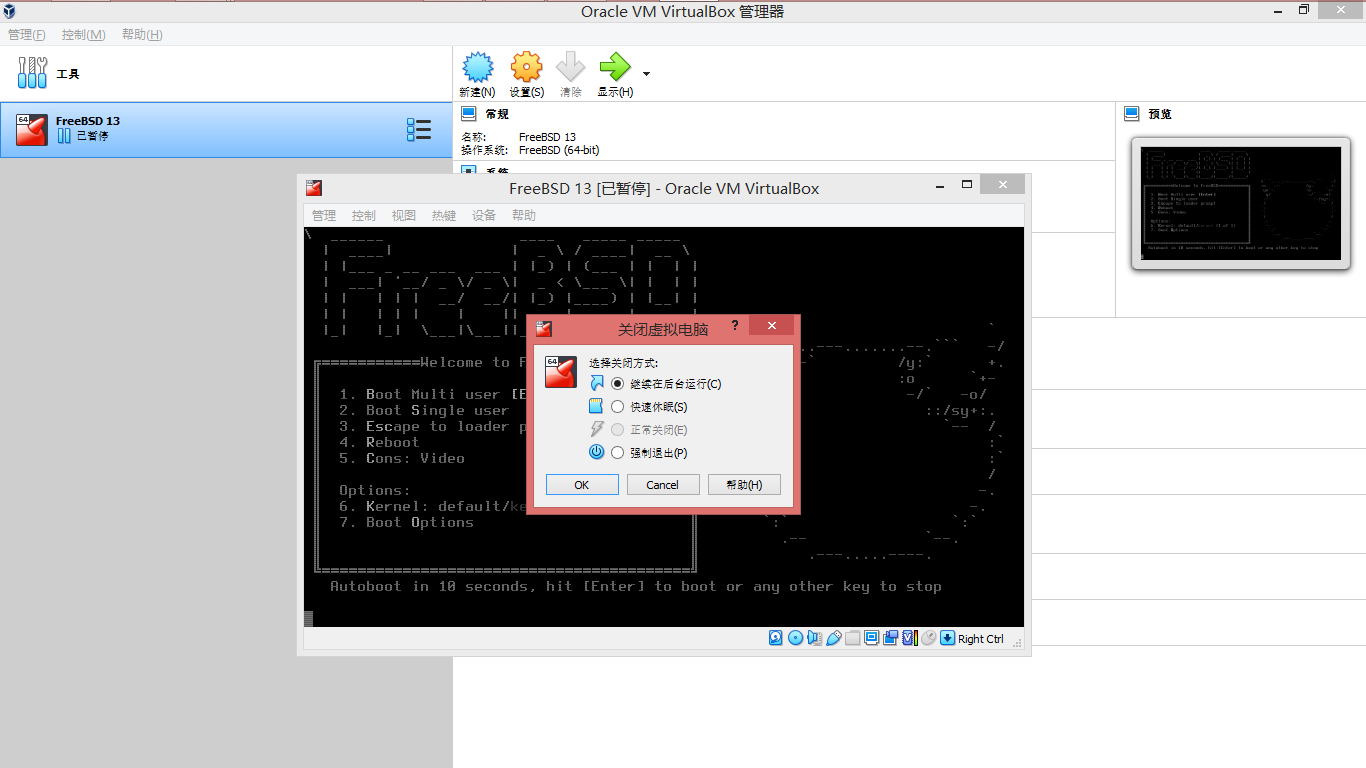
Task: Open 控制 menu in FreeBSD VM window
Action: (364, 215)
